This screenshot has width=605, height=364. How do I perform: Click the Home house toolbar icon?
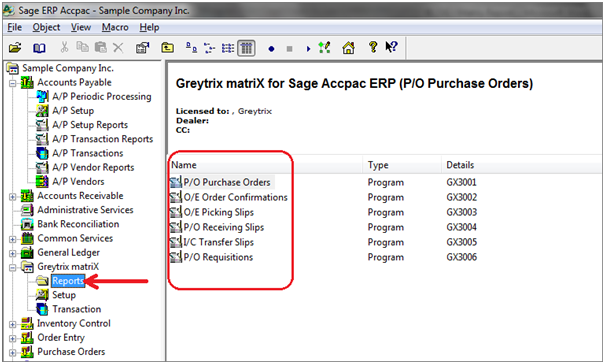tap(348, 48)
